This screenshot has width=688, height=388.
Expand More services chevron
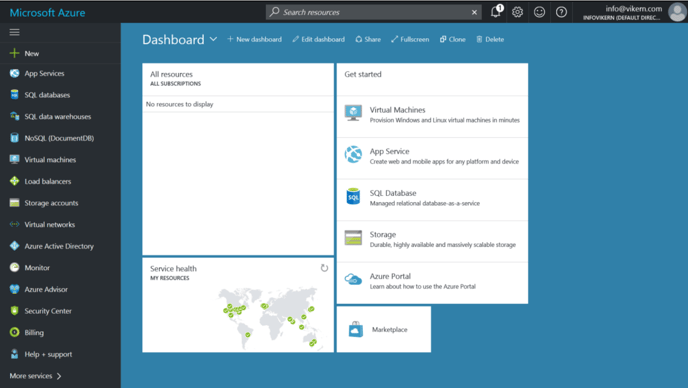pyautogui.click(x=59, y=376)
